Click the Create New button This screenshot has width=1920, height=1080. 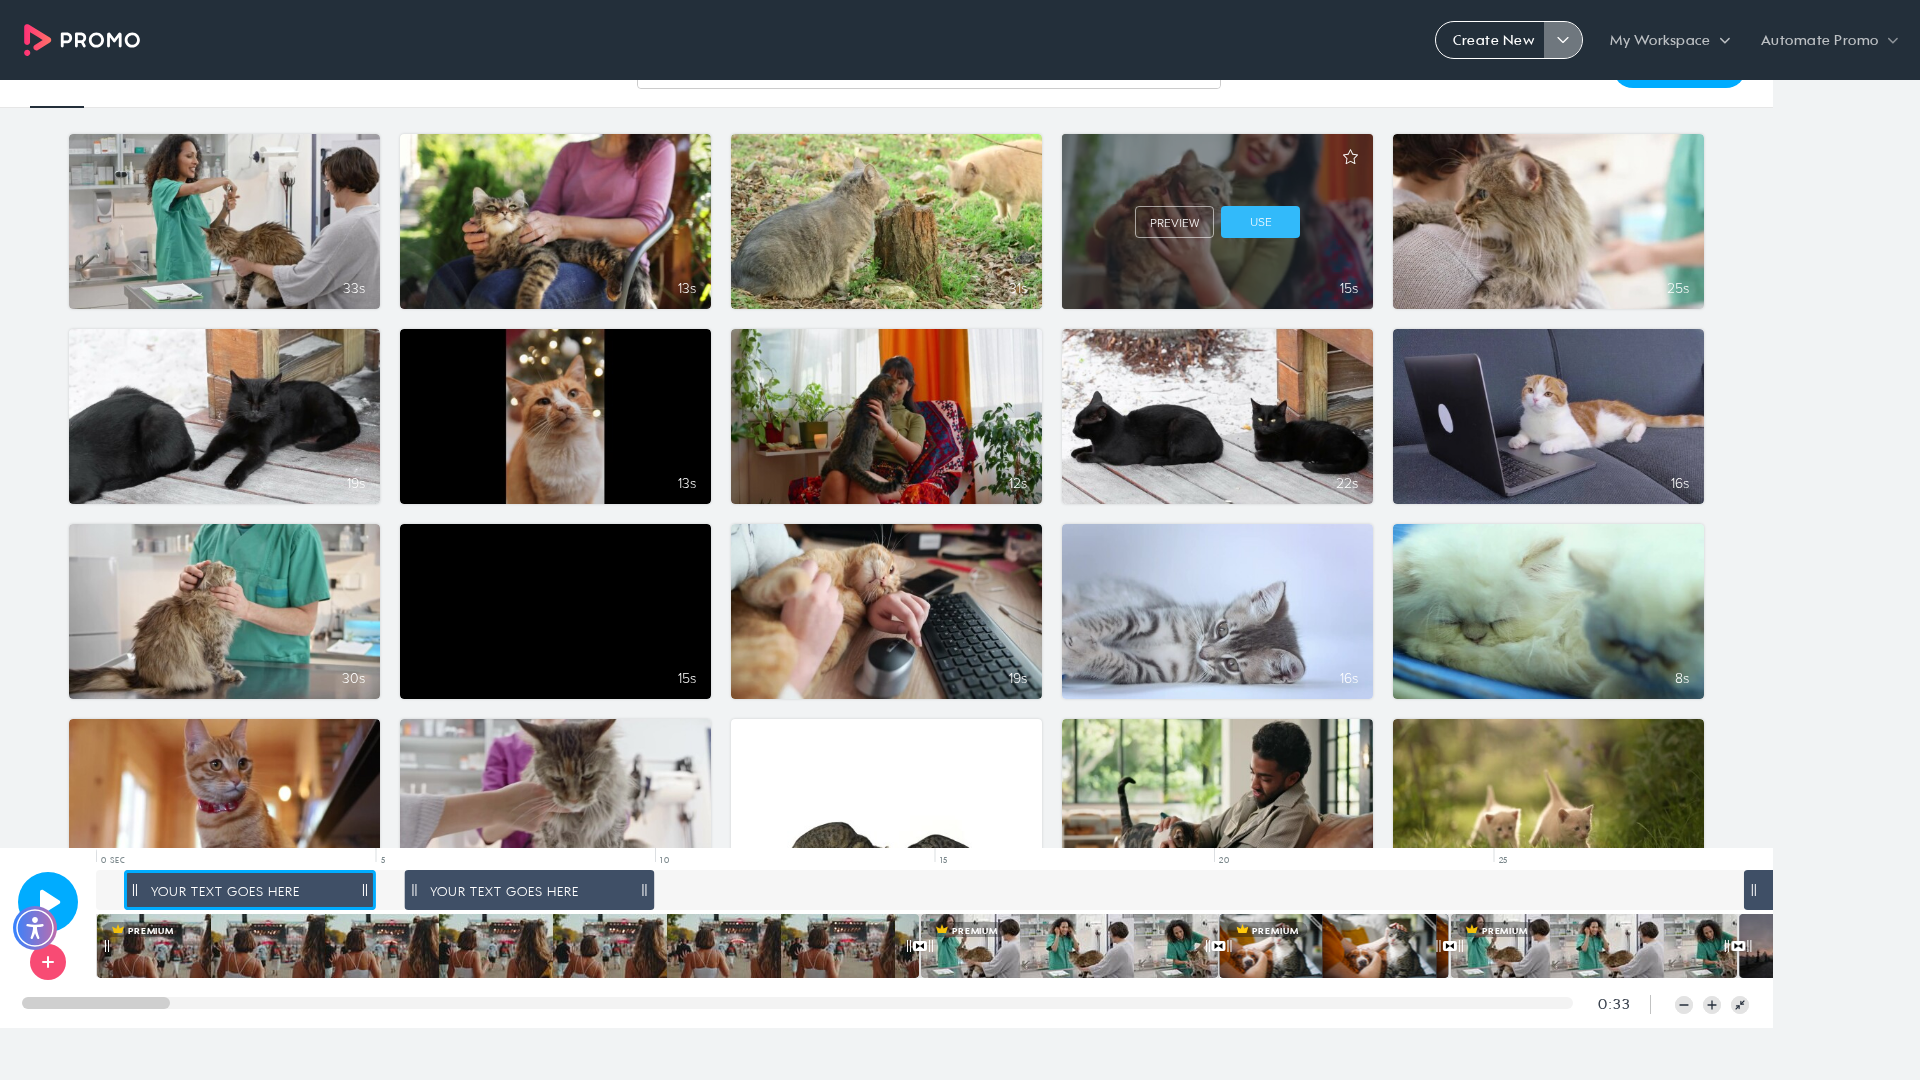click(x=1492, y=40)
